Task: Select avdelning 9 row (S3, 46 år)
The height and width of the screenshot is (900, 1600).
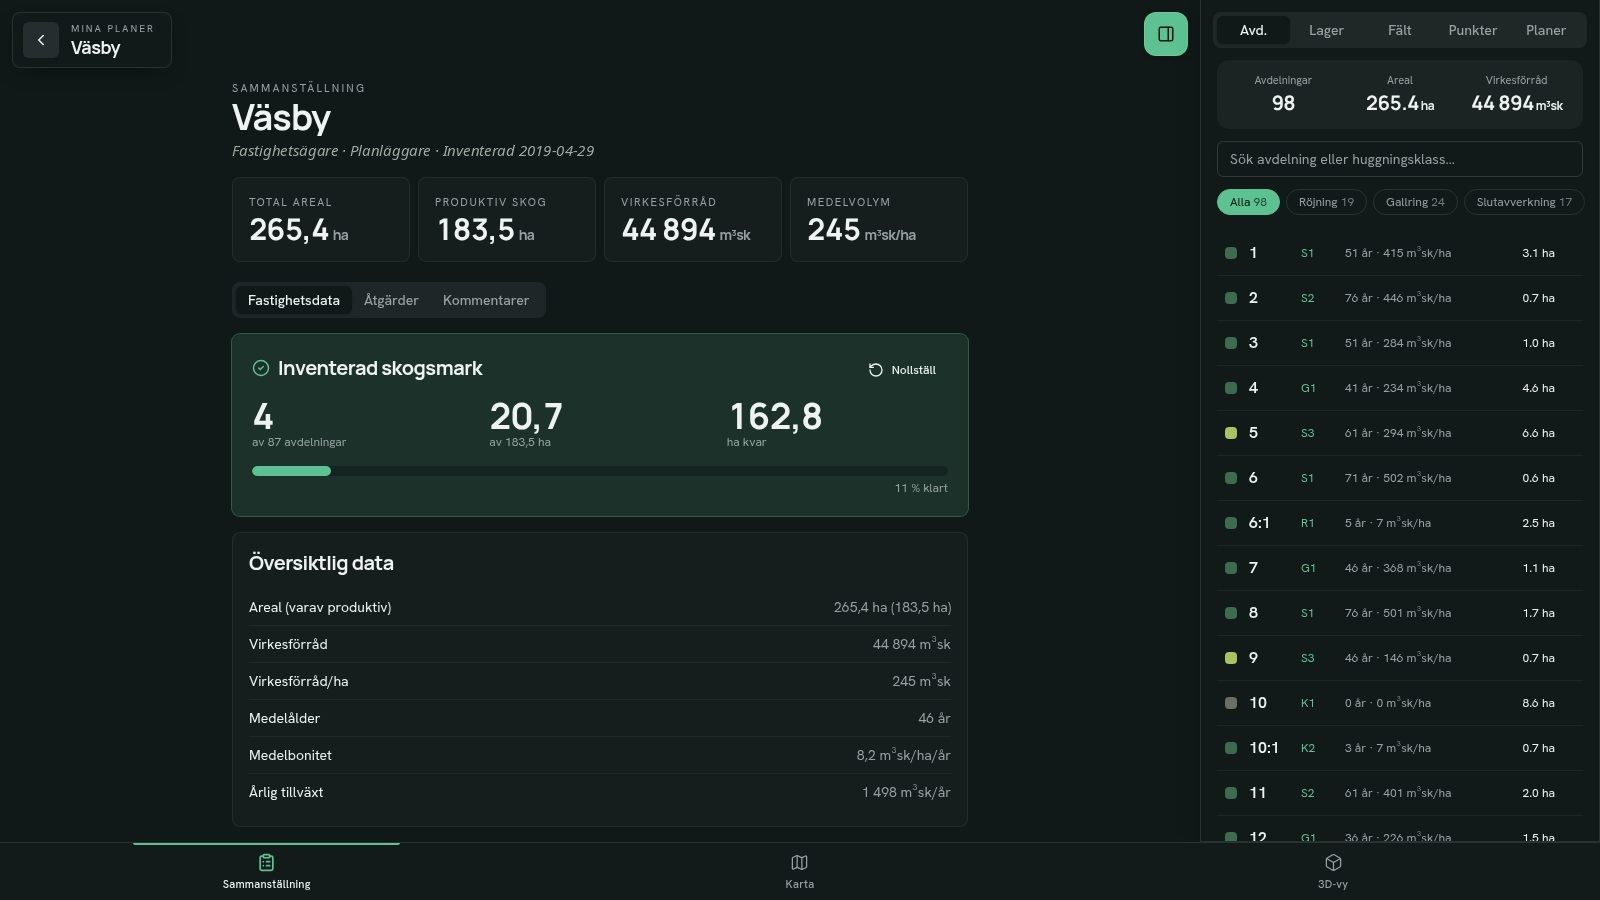Action: [1400, 658]
